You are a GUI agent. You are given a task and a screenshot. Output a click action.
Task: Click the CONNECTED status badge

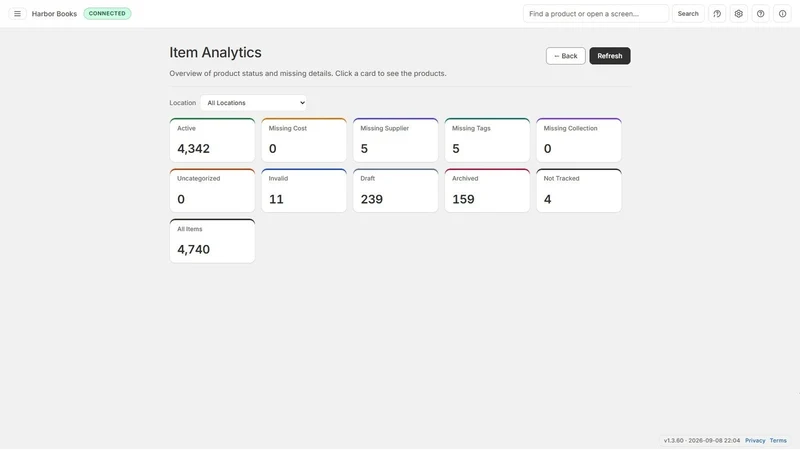tap(107, 13)
